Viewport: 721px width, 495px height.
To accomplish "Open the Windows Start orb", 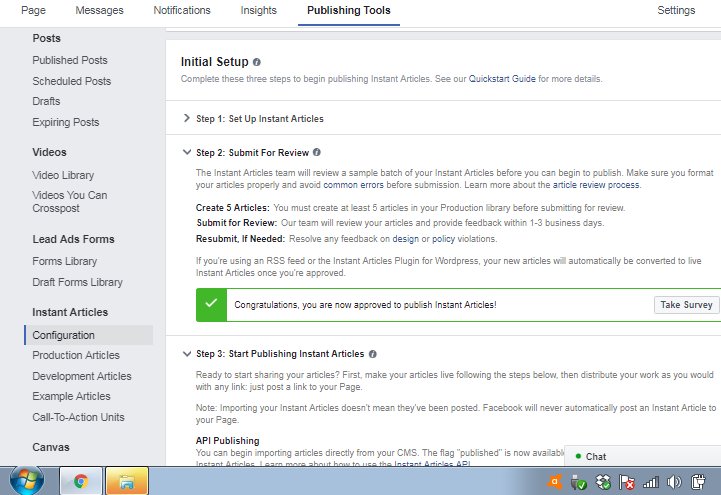I will 27,481.
